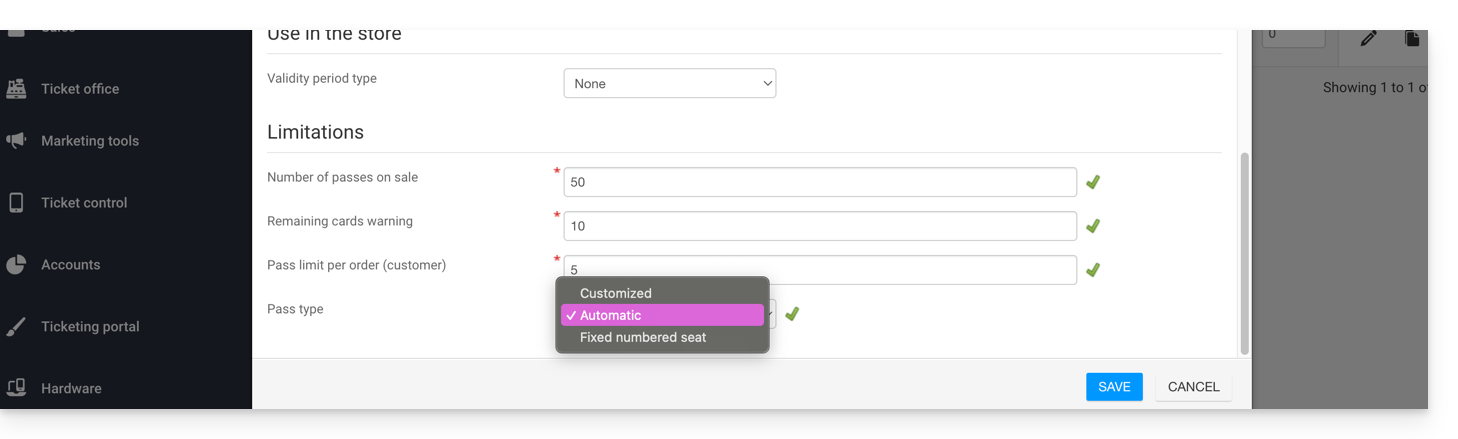The image size is (1458, 439).
Task: Click the pencil edit icon
Action: pyautogui.click(x=1368, y=38)
